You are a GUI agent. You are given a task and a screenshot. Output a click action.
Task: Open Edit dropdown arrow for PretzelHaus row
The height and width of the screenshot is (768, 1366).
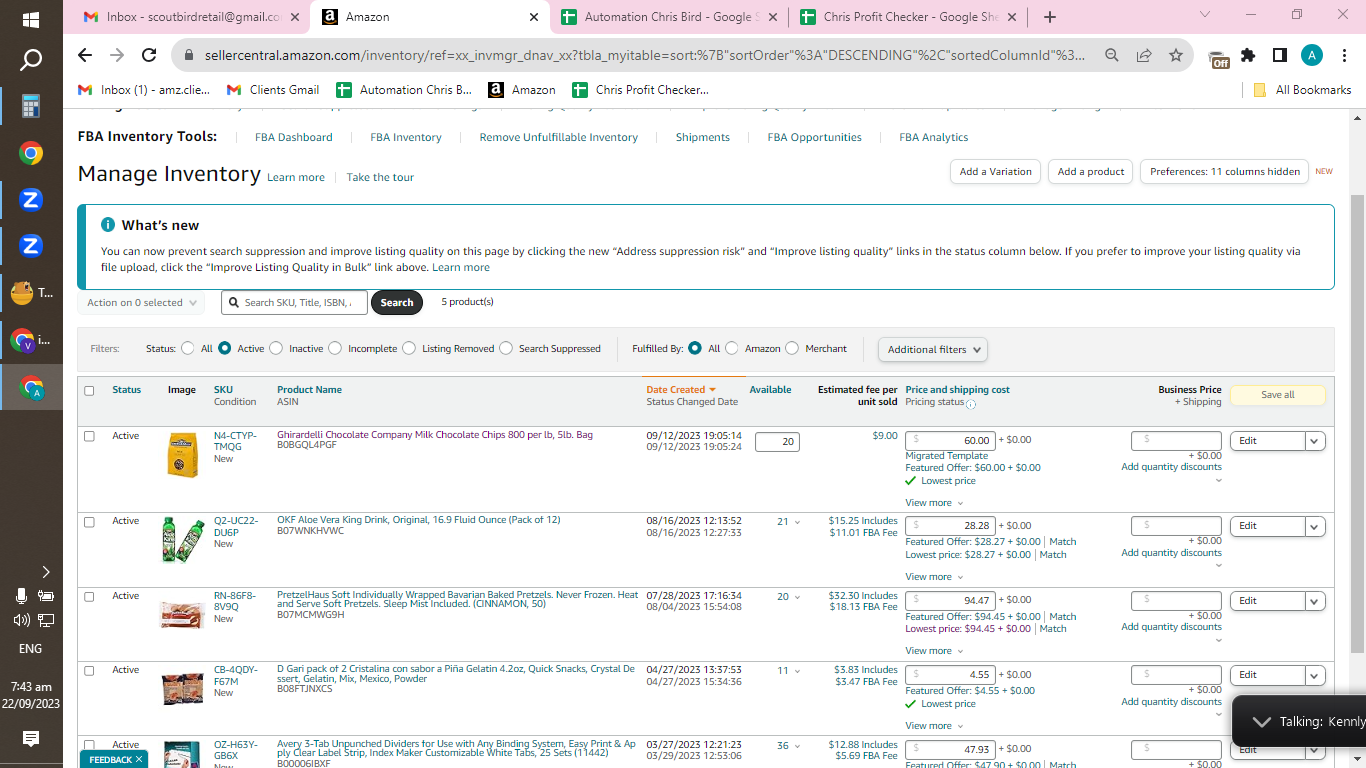point(1315,601)
